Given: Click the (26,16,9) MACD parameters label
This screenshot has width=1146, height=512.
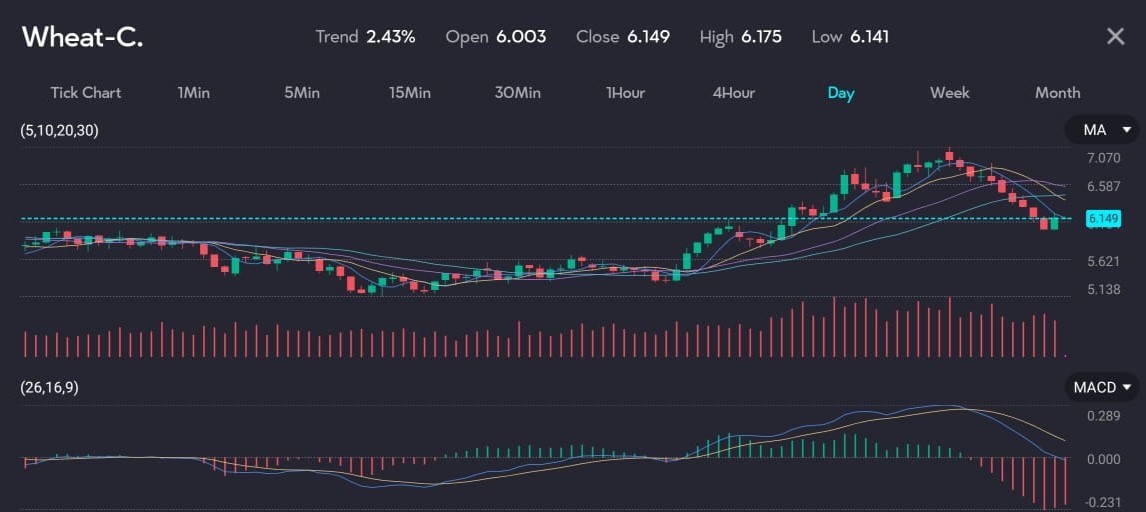Looking at the screenshot, I should [x=50, y=388].
